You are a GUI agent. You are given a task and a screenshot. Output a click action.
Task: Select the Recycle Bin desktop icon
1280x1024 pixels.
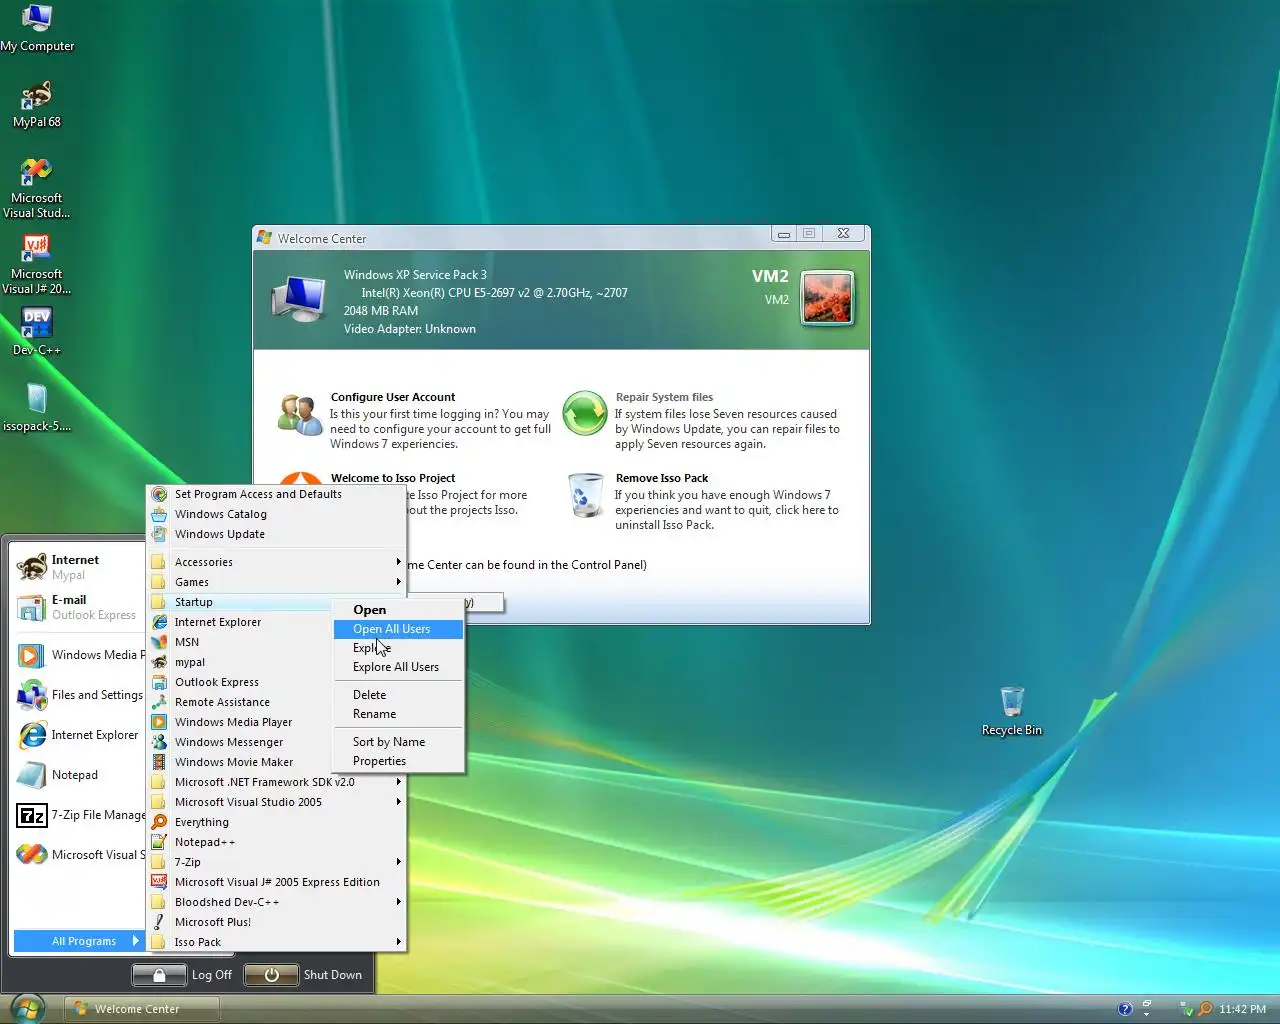1012,711
